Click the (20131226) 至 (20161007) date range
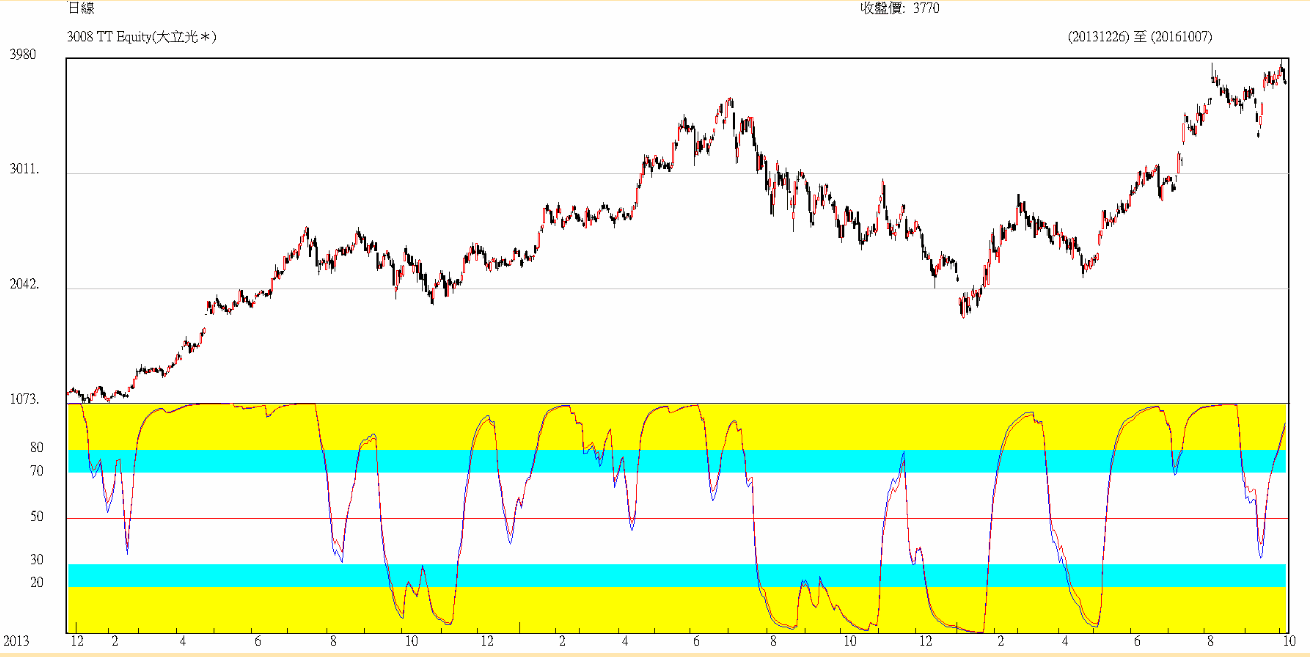Image resolution: width=1310 pixels, height=657 pixels. [x=1140, y=37]
